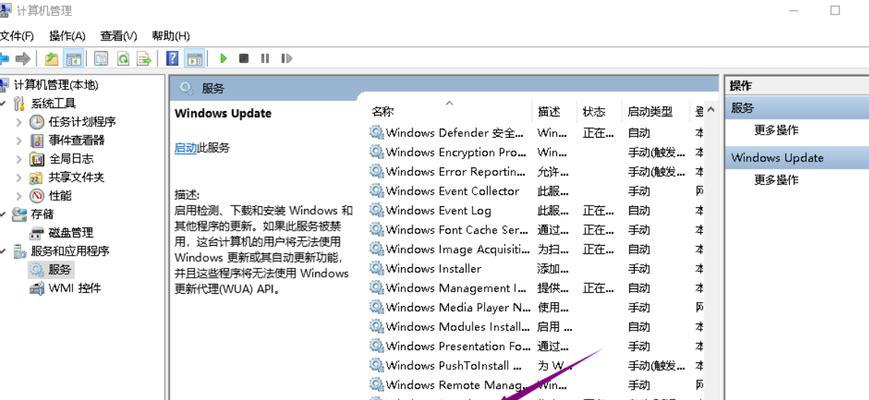The height and width of the screenshot is (400, 869).
Task: Open the 文件(F) menu
Action: coord(17,36)
